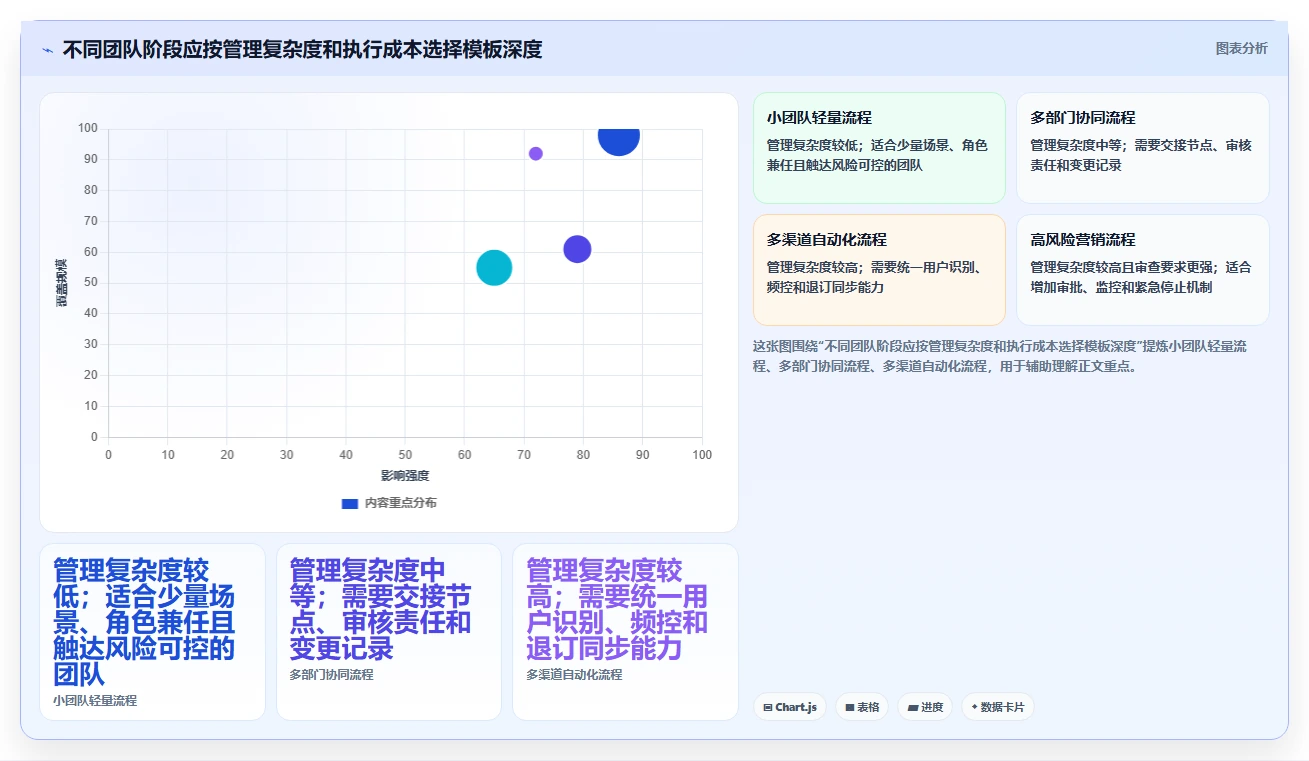Click the 进度 tag
Screen dimensions: 1309x761
coord(925,707)
